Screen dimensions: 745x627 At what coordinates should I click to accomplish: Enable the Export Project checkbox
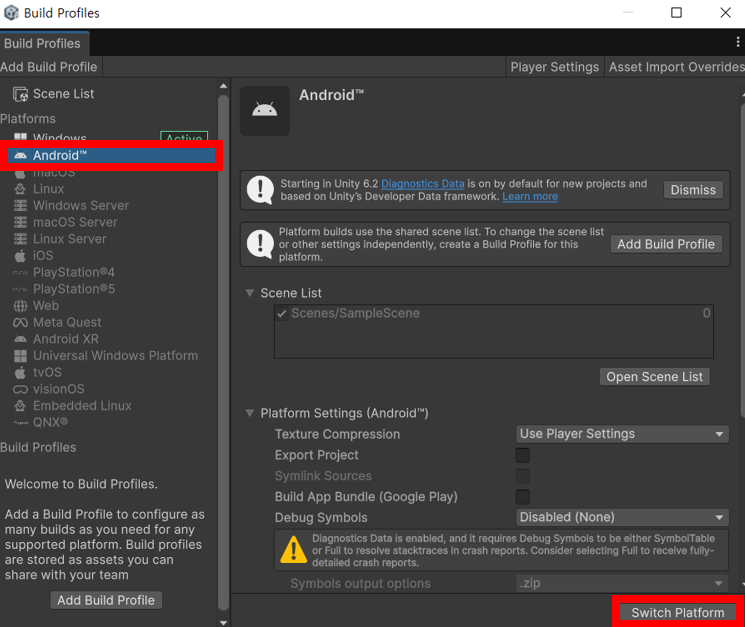pyautogui.click(x=523, y=455)
